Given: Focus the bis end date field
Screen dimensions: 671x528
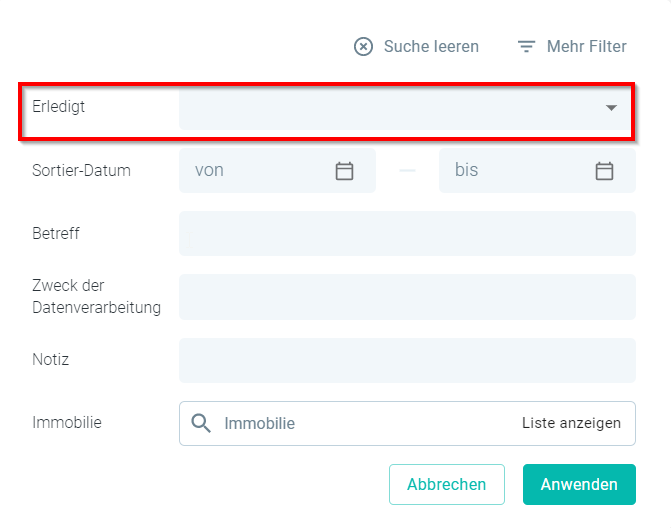Looking at the screenshot, I should pyautogui.click(x=537, y=170).
